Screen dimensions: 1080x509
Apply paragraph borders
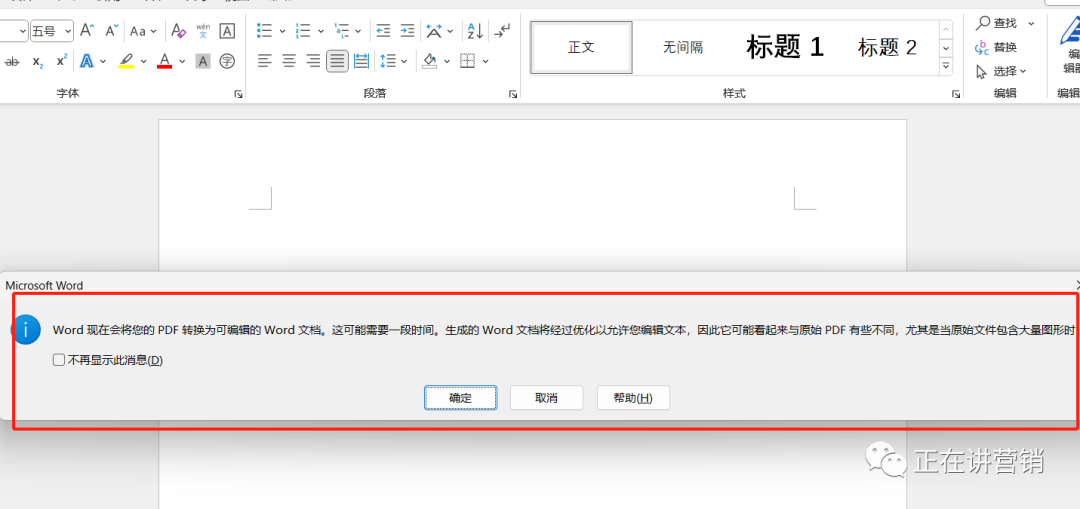[468, 61]
